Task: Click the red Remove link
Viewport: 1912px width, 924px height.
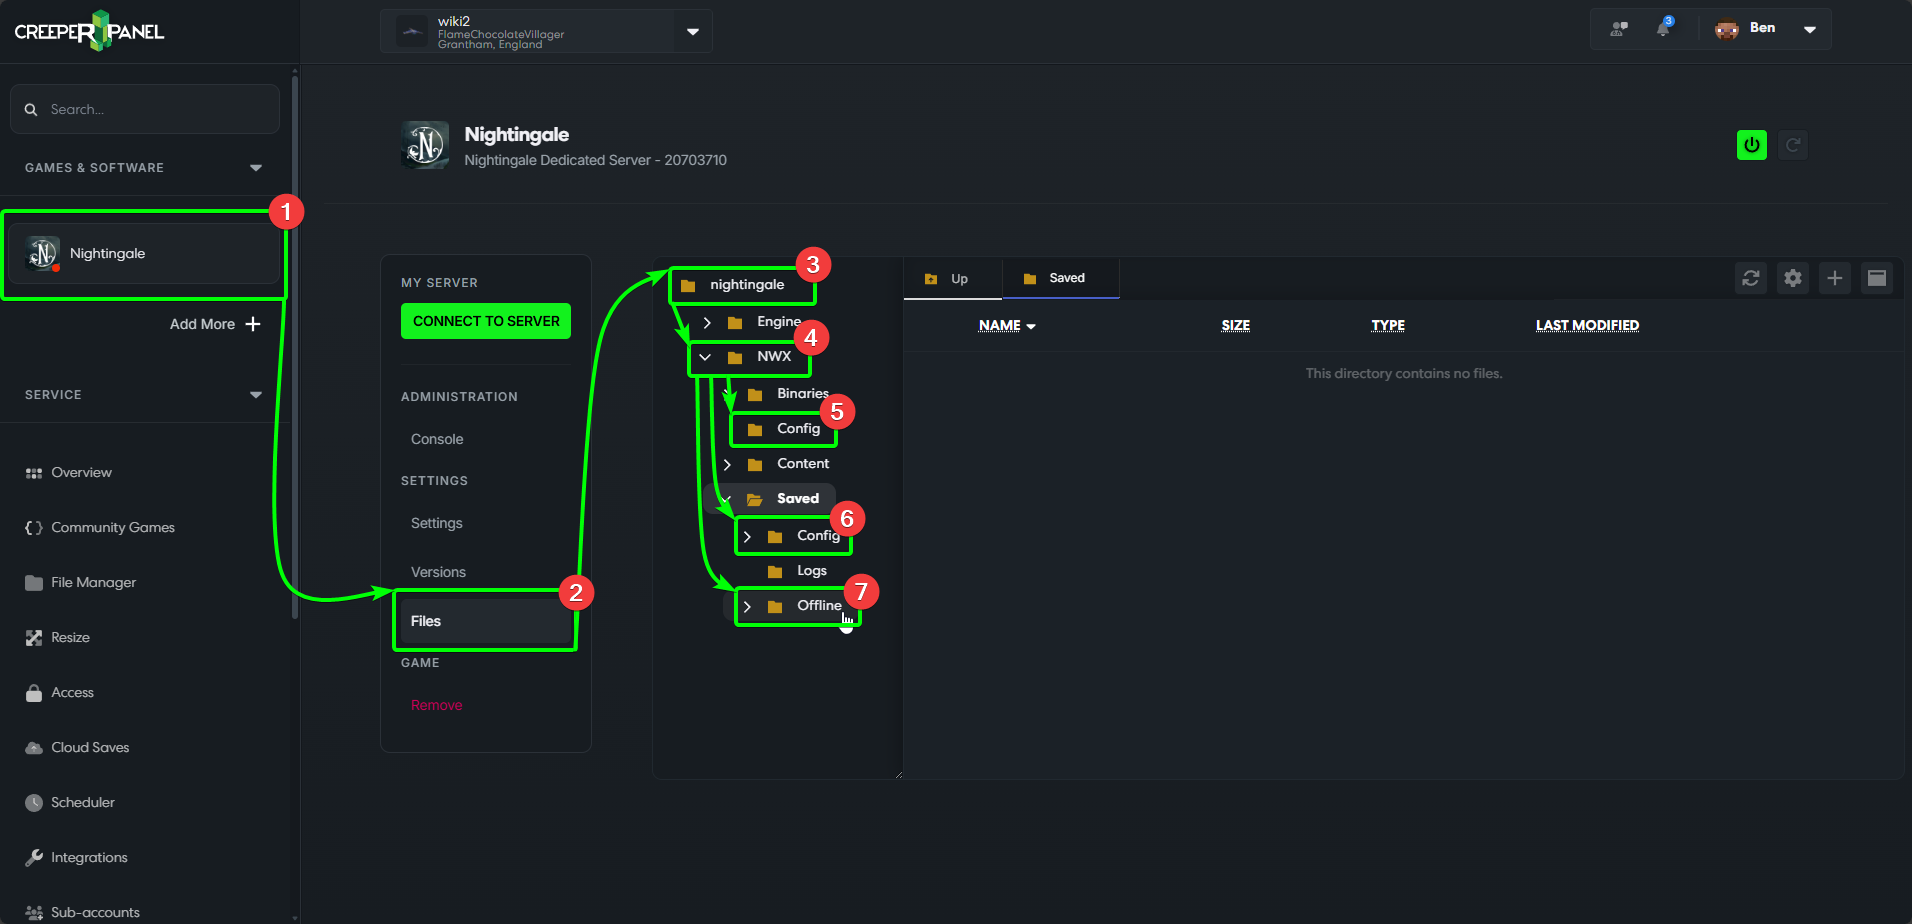Action: click(436, 705)
